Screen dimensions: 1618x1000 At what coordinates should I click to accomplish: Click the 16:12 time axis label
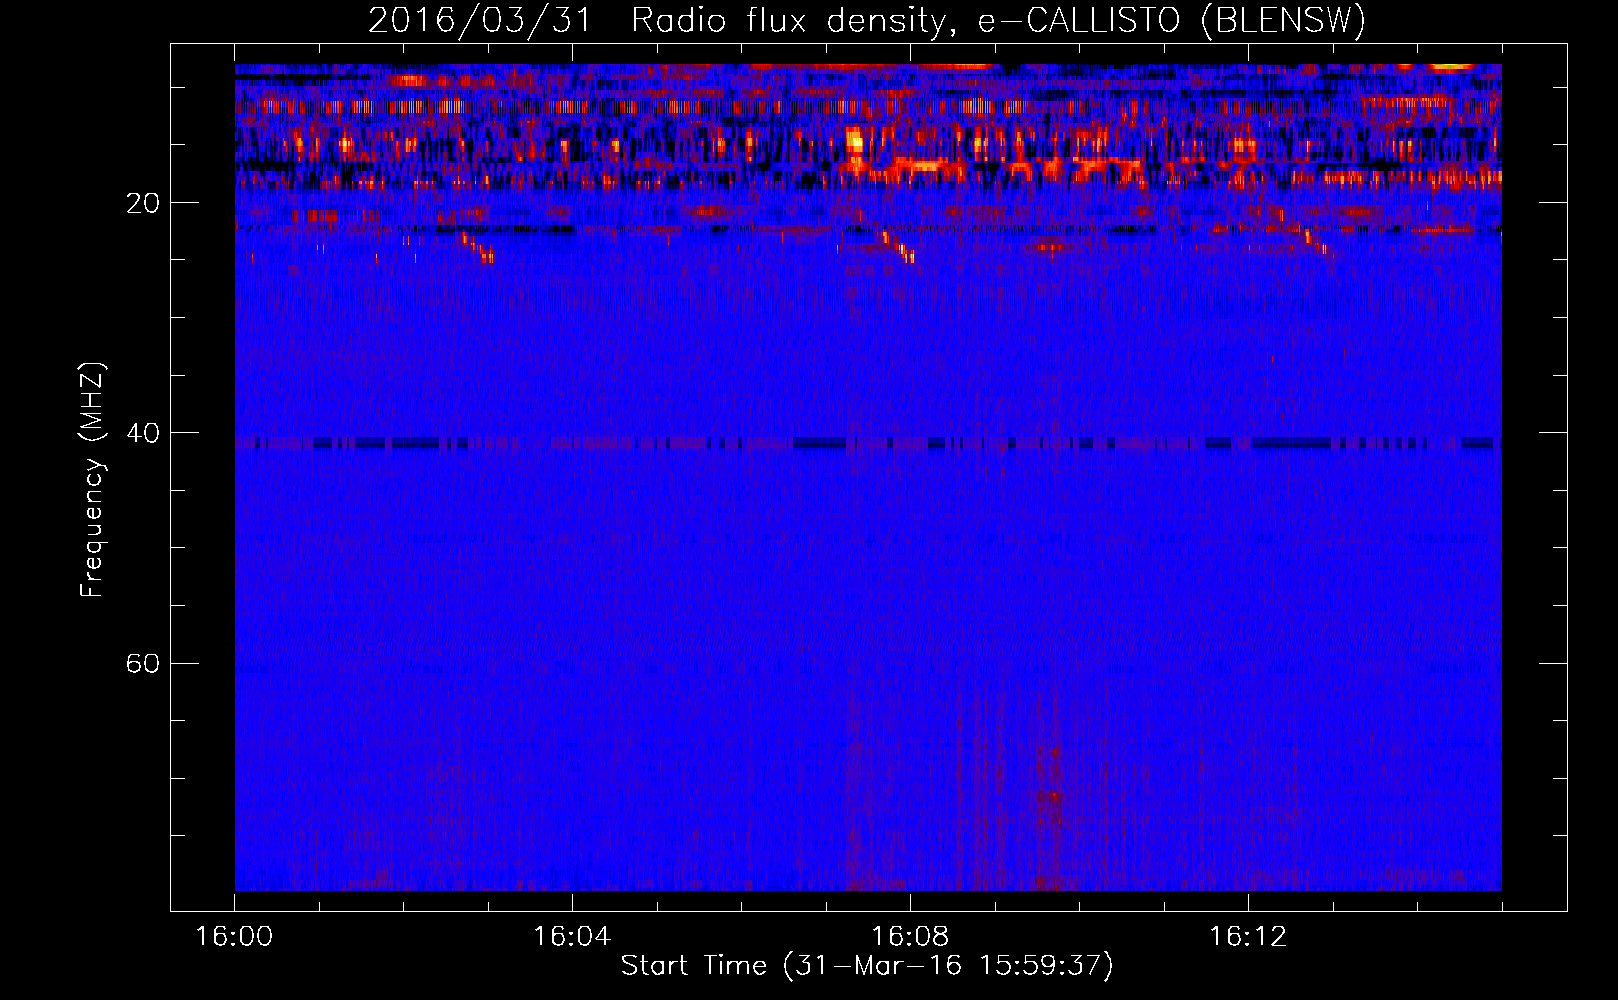(1248, 937)
